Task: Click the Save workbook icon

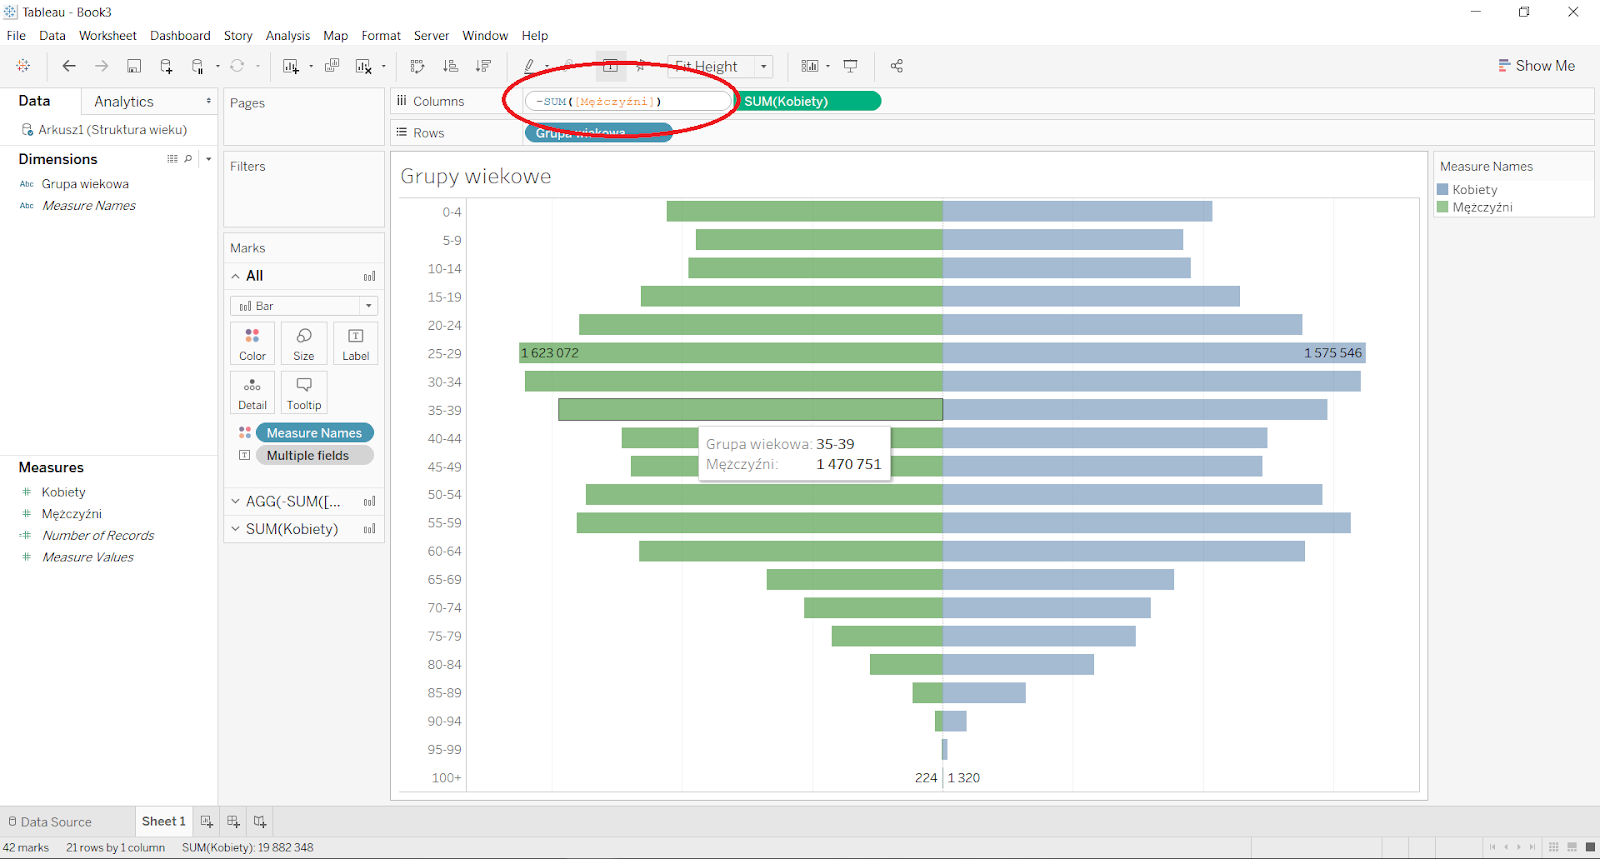Action: pyautogui.click(x=134, y=66)
